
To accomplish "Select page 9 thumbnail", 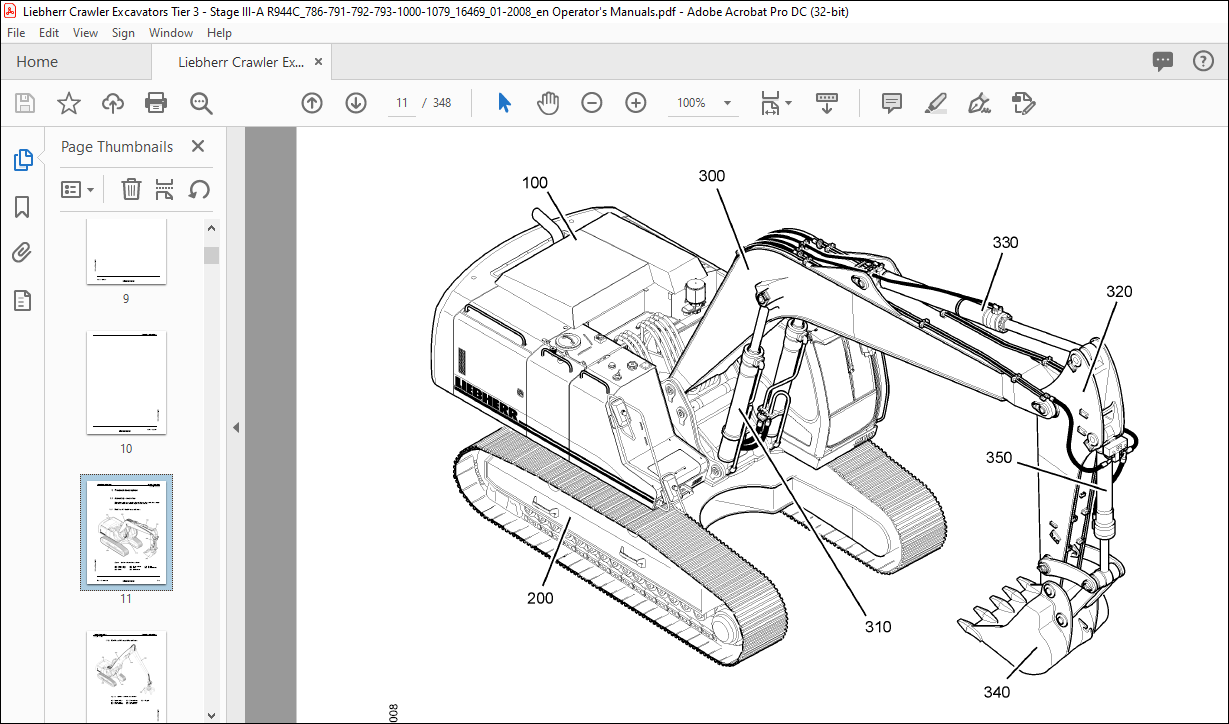I will click(126, 251).
